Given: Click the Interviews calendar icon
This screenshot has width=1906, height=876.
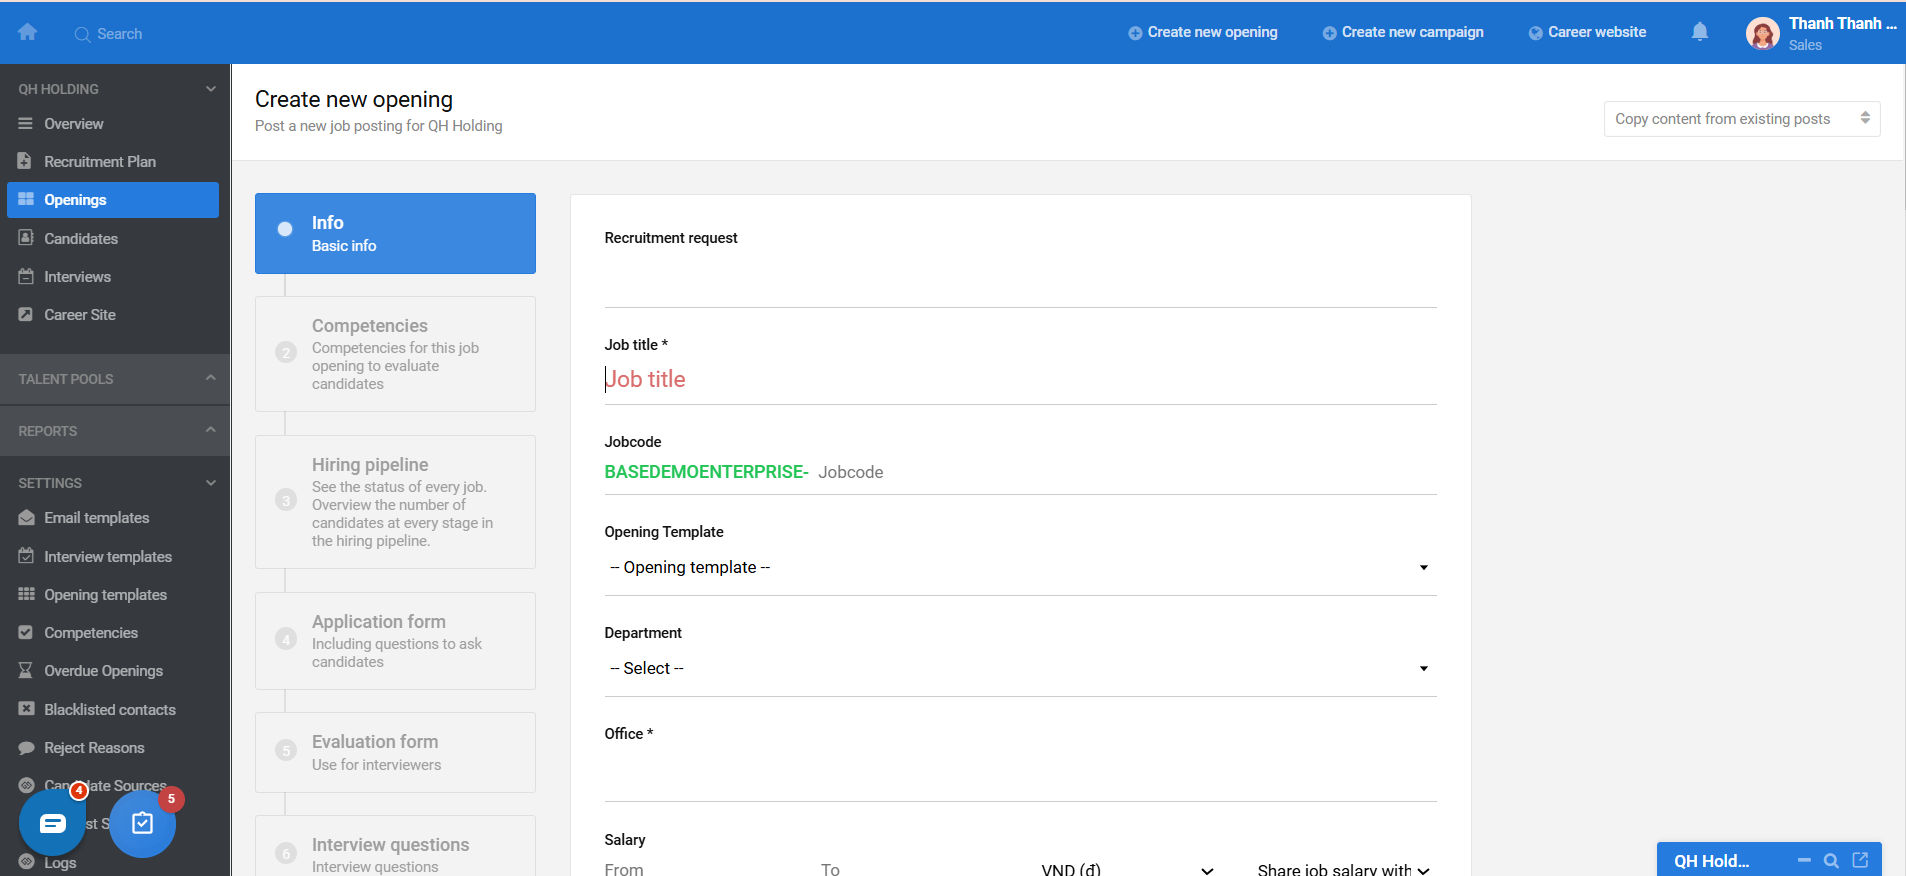Looking at the screenshot, I should (26, 276).
